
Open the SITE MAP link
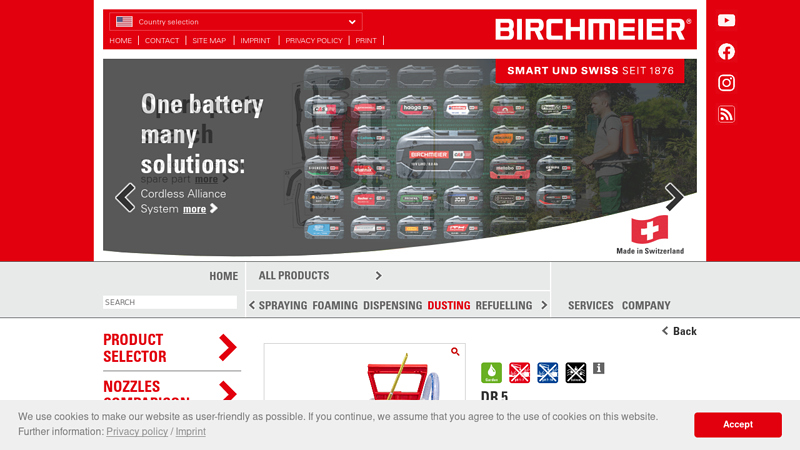tap(209, 40)
